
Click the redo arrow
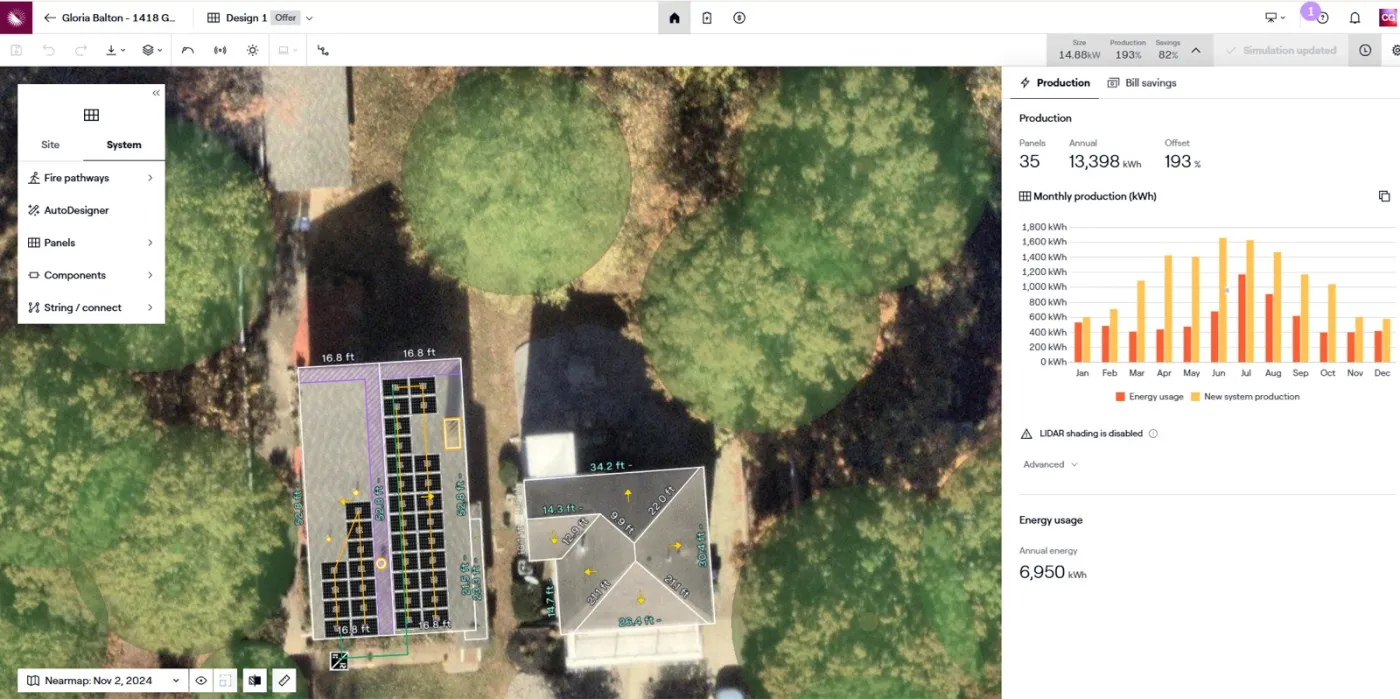click(x=81, y=50)
